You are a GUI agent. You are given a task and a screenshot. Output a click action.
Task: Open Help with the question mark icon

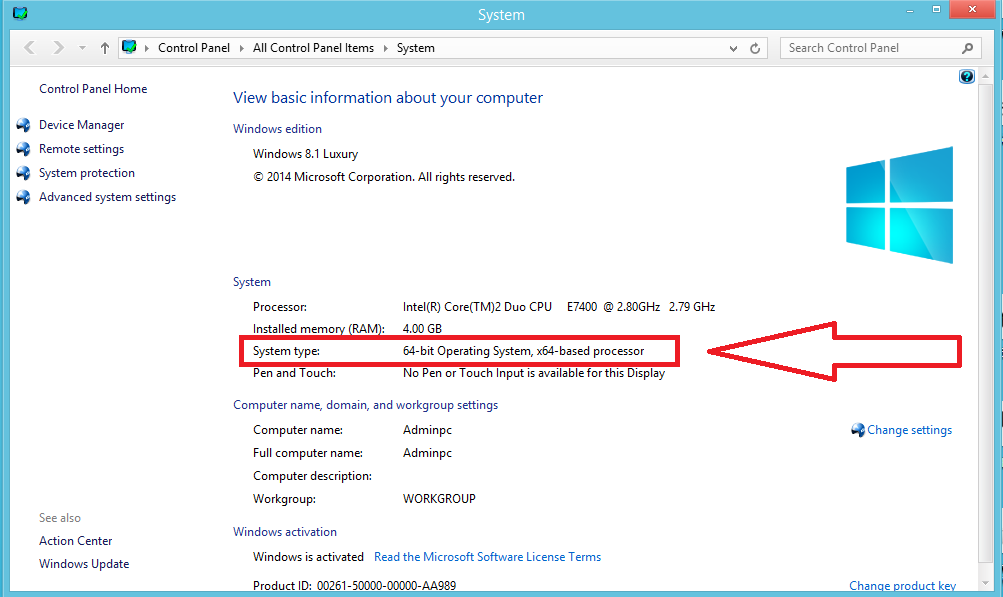click(966, 77)
